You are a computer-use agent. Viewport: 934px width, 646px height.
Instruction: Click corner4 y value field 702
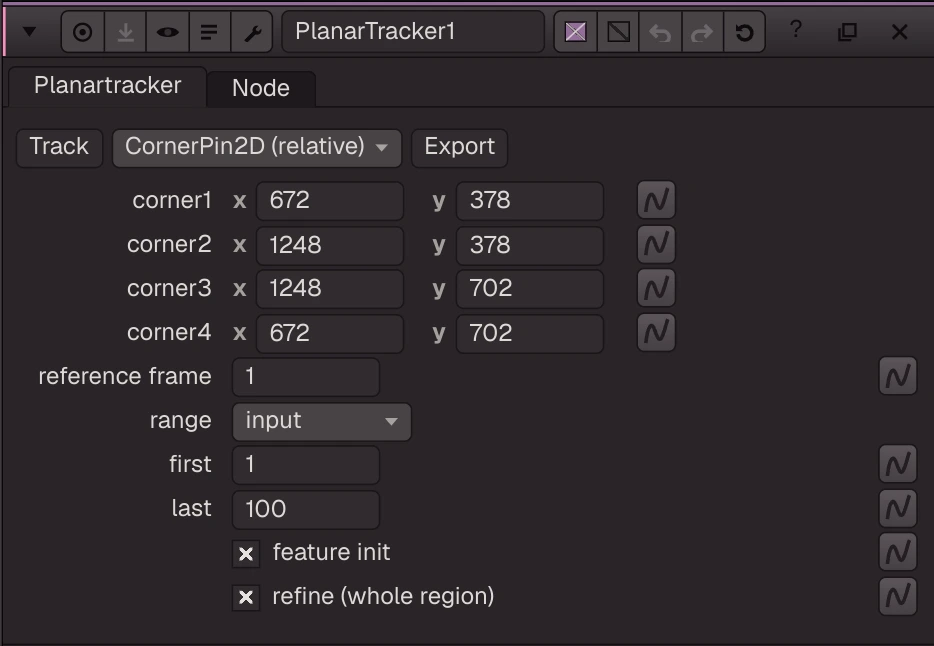click(530, 333)
